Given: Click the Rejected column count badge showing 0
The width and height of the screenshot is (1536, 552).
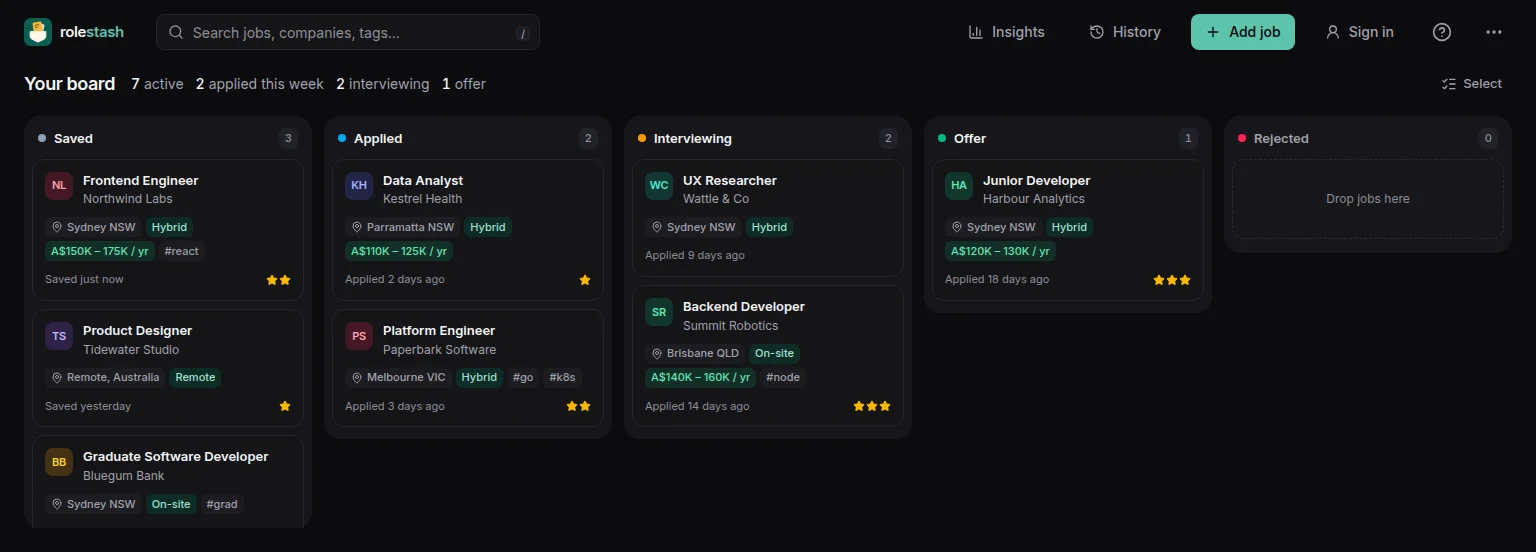Looking at the screenshot, I should (x=1488, y=139).
